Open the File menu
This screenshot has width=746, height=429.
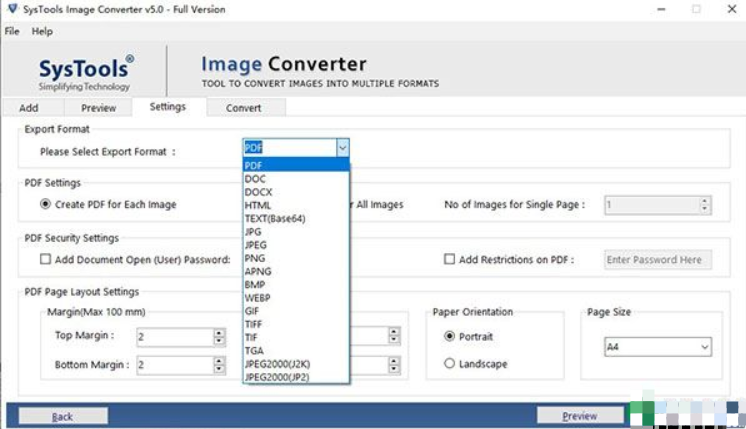coord(12,31)
